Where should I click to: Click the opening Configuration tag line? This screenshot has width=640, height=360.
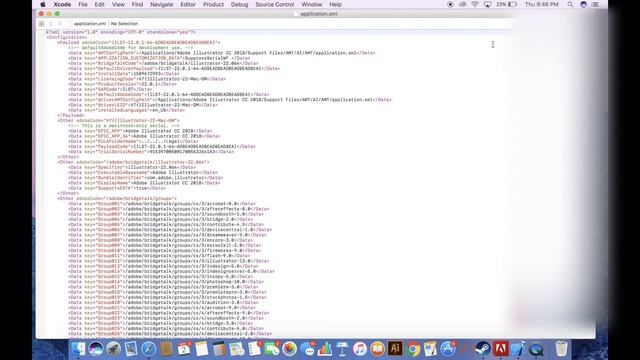67,37
